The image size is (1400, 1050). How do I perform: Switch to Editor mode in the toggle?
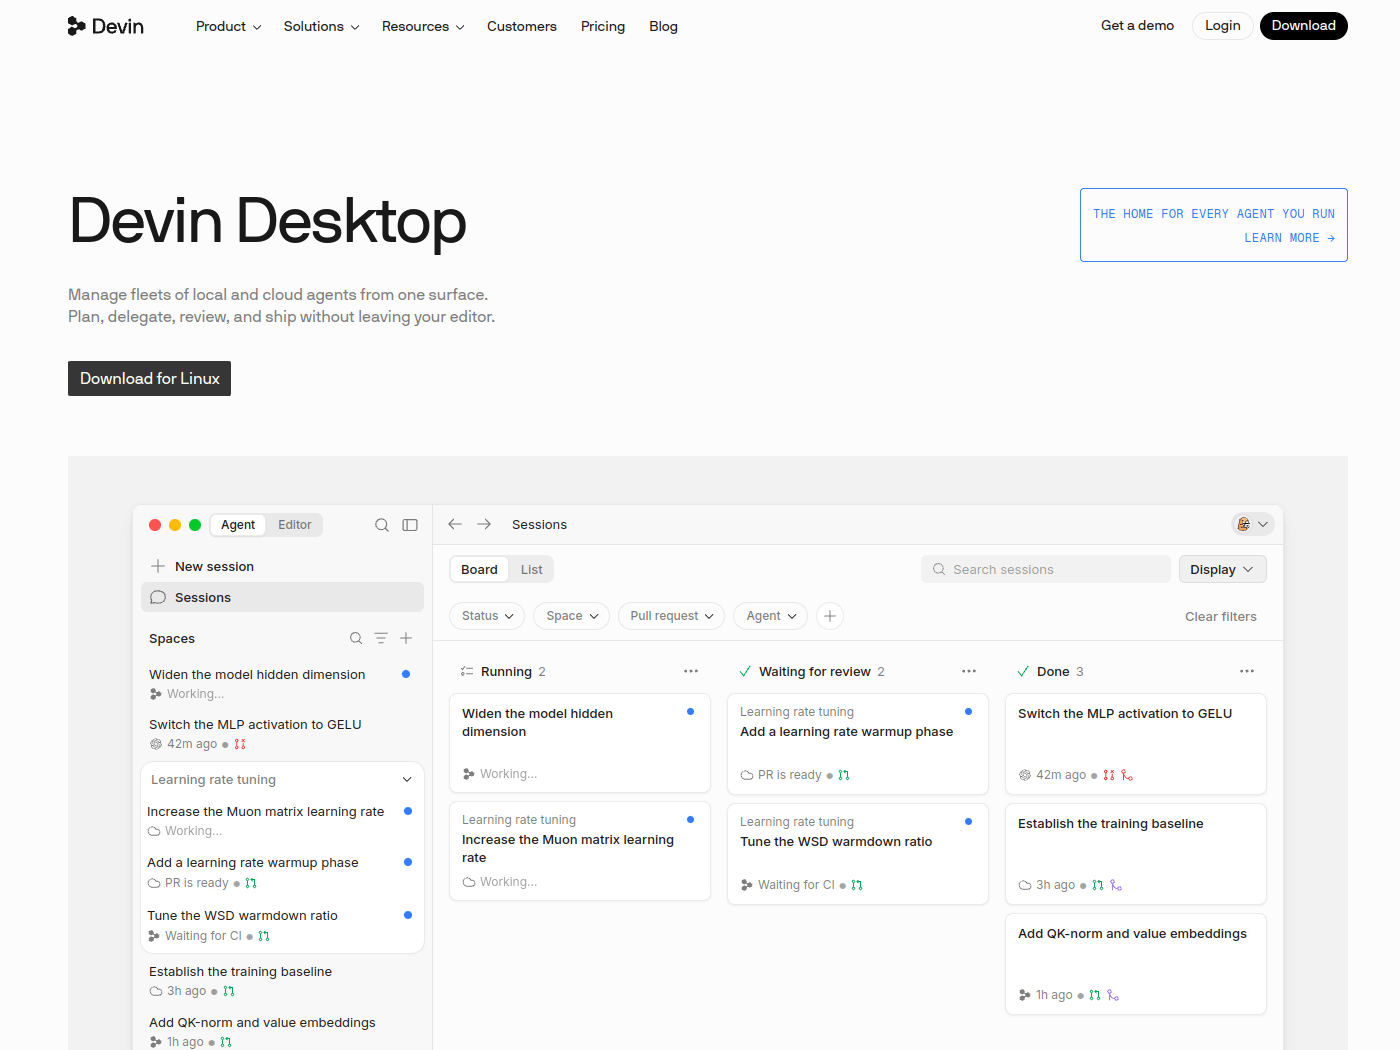pyautogui.click(x=295, y=525)
